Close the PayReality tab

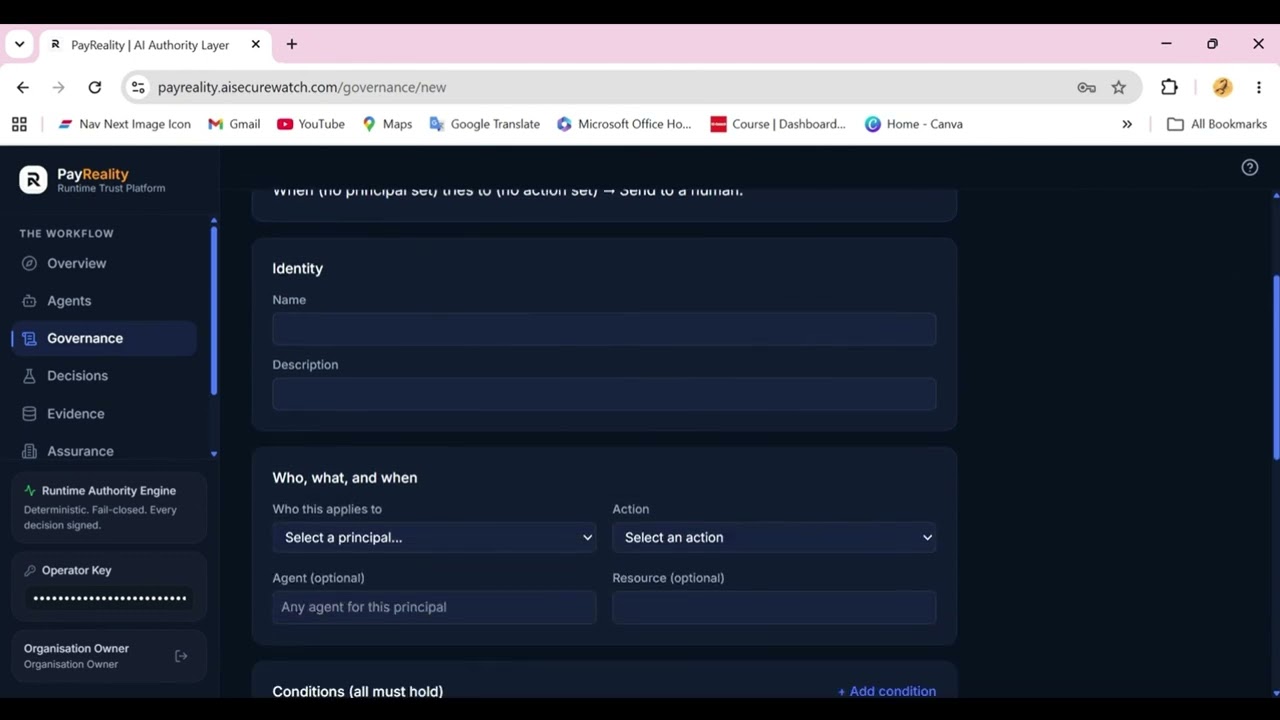[256, 44]
